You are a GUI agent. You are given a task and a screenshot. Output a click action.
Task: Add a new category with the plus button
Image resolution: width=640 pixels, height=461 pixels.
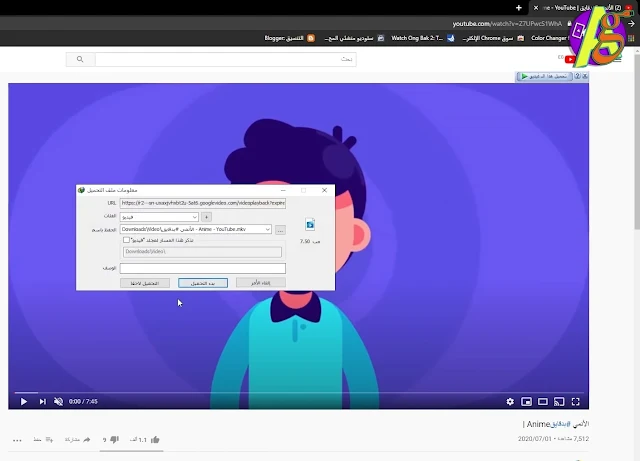pyautogui.click(x=207, y=217)
